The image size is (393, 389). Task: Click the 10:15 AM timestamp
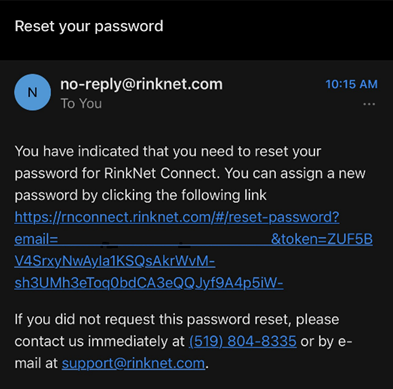[x=352, y=84]
